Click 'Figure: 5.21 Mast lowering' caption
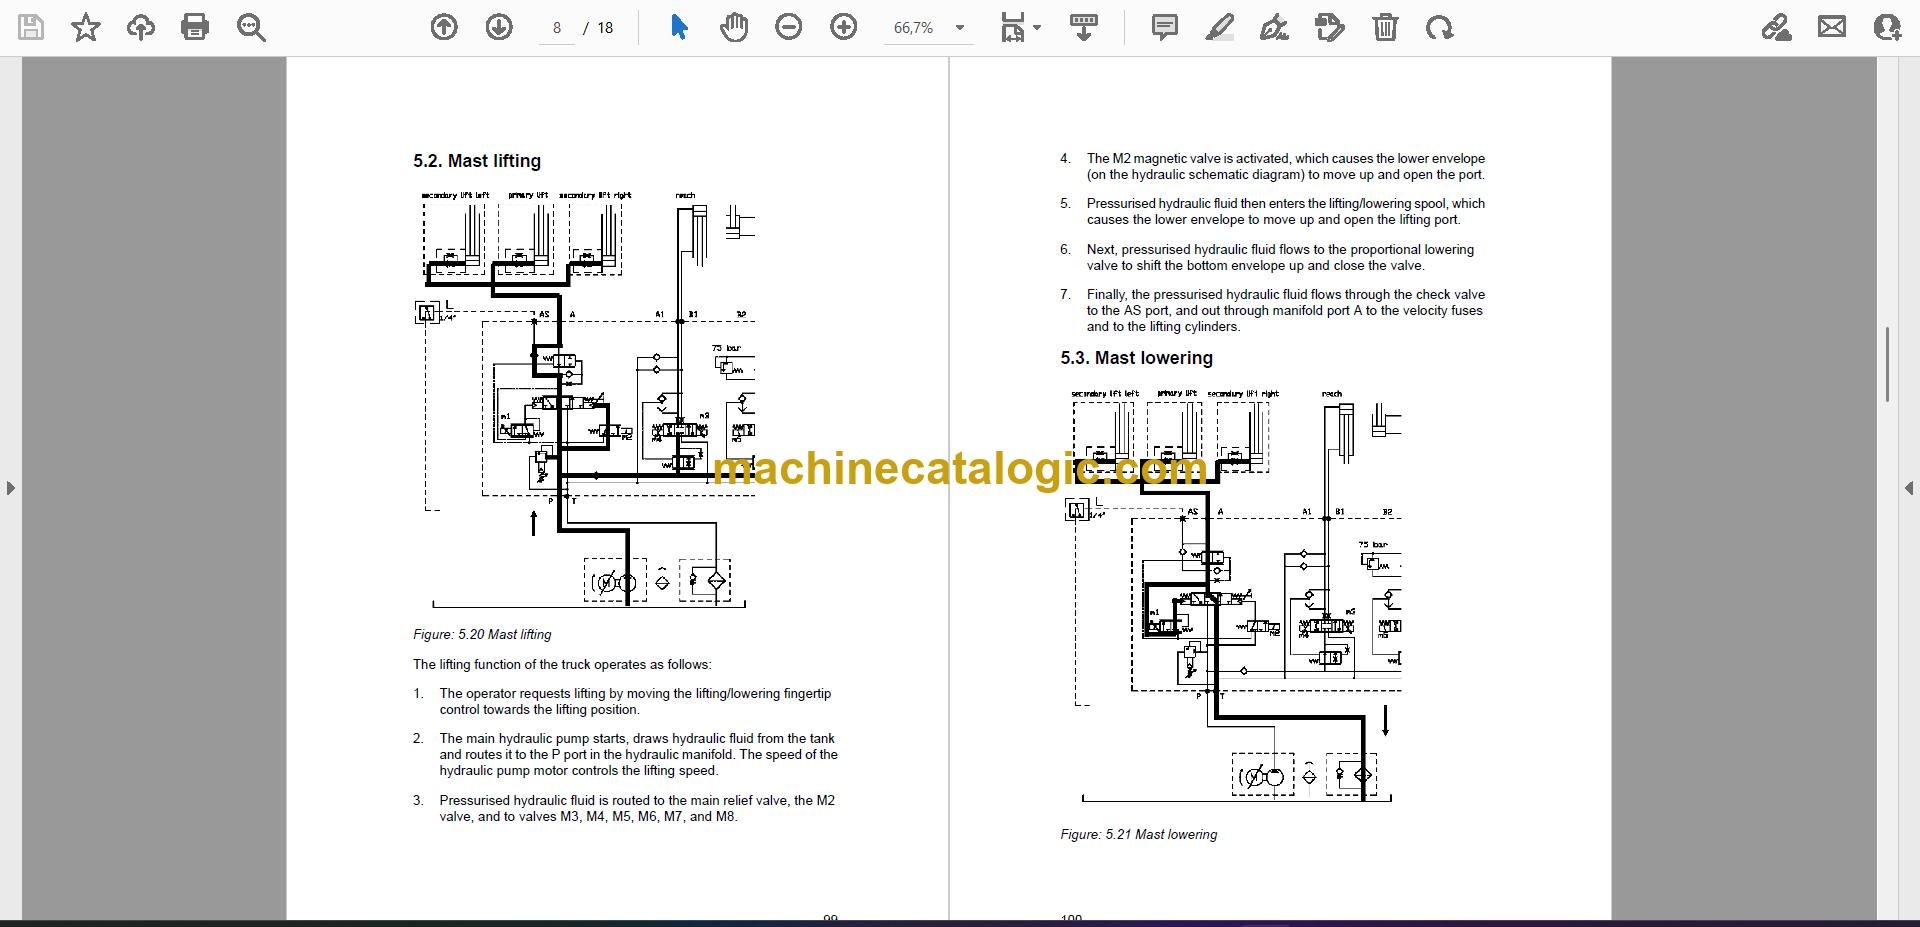The image size is (1920, 927). [x=1139, y=834]
